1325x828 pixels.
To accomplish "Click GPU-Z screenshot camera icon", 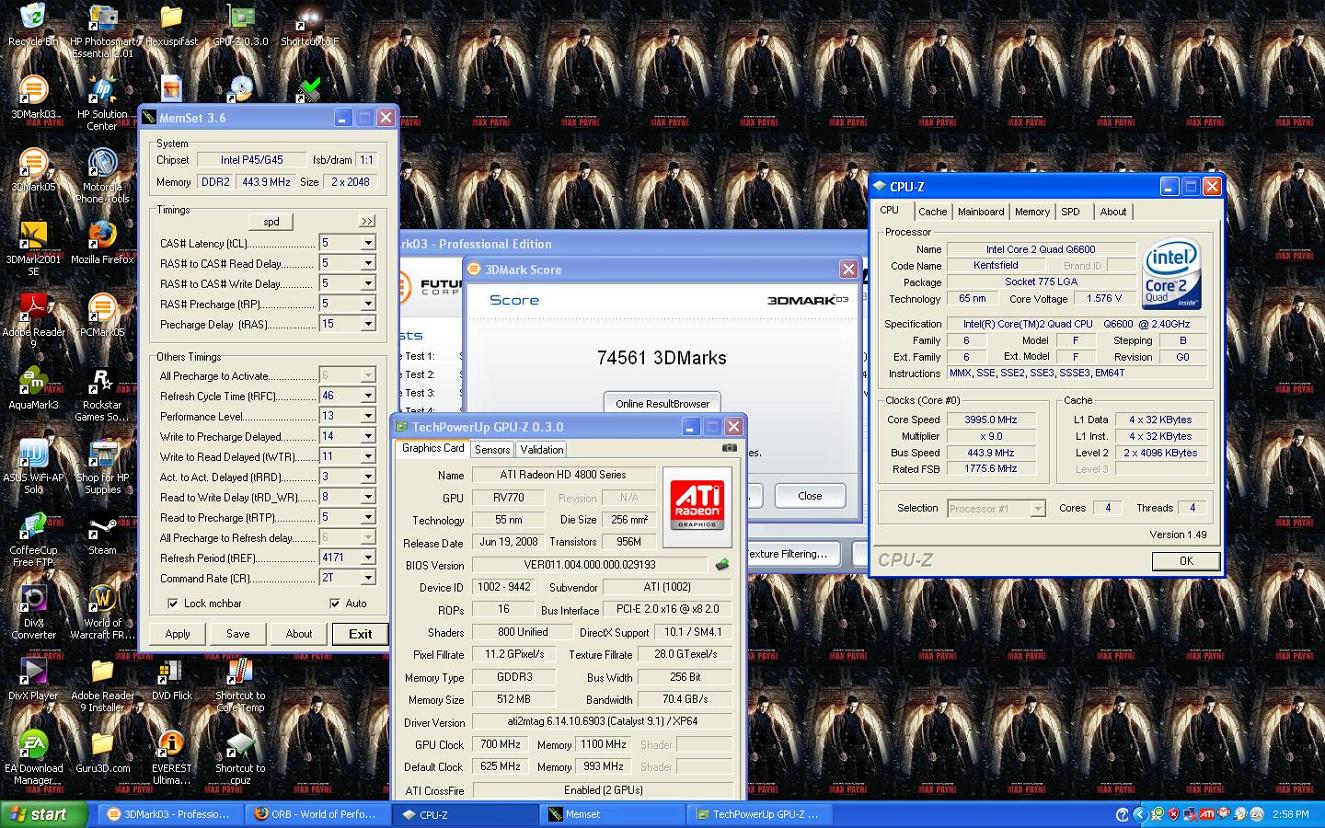I will (729, 449).
